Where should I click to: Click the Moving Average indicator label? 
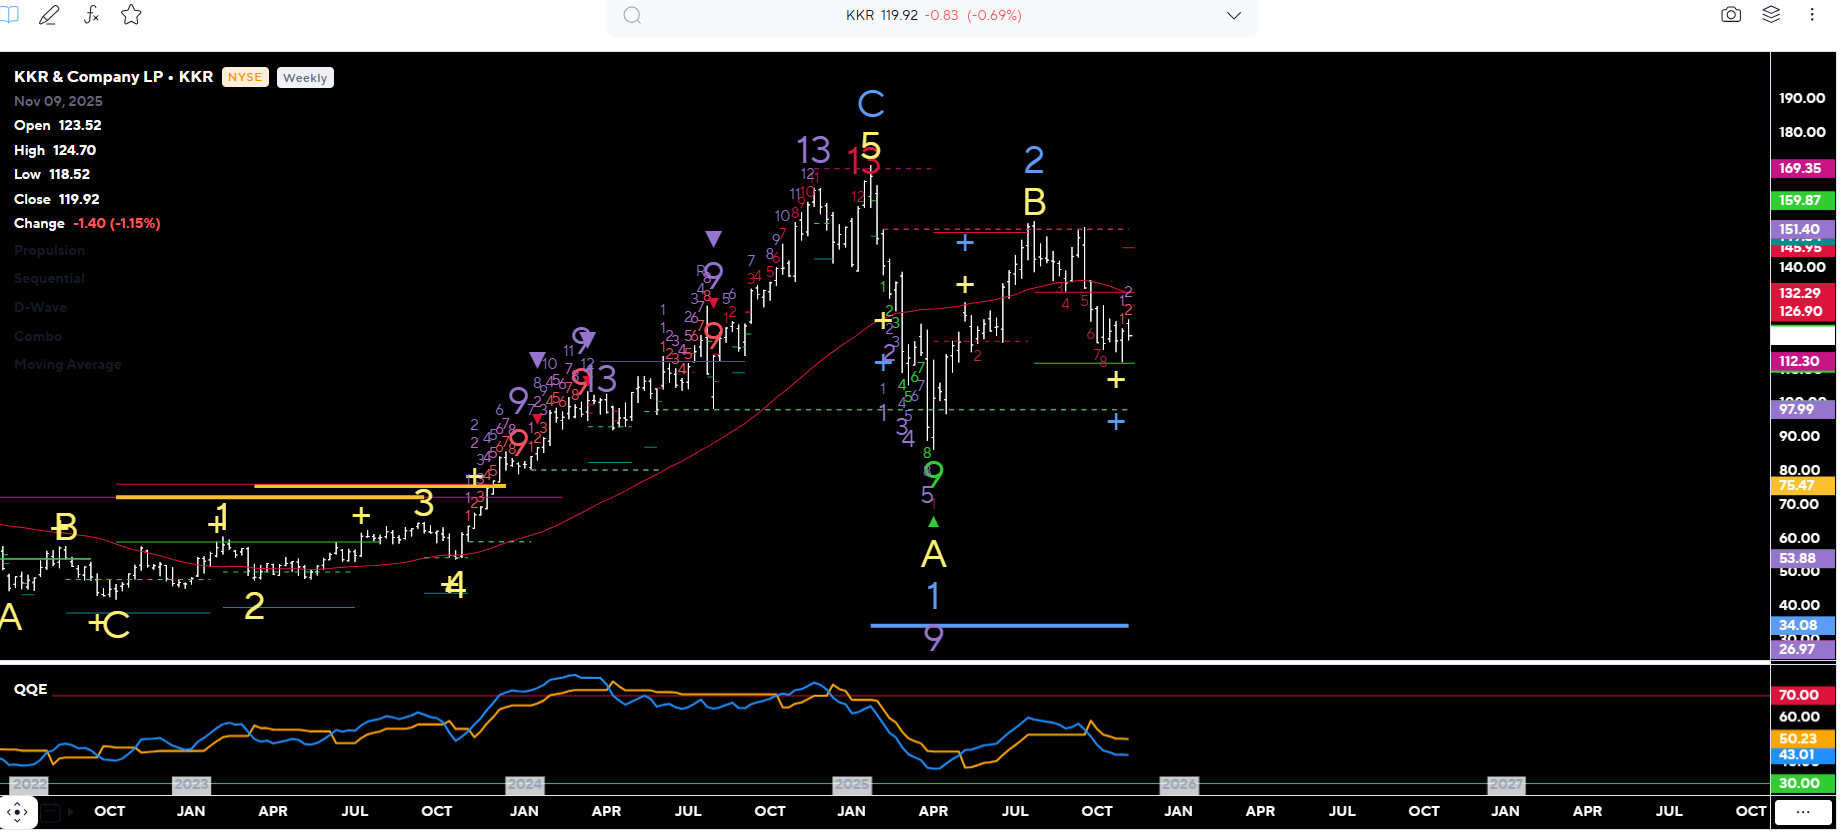tap(68, 365)
